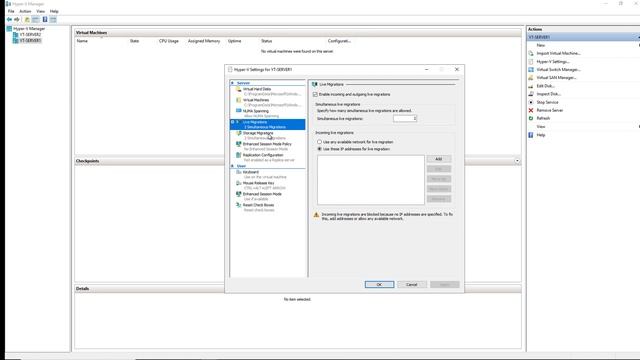Click the Replication Configuration icon
This screenshot has width=640, height=360.
point(239,155)
